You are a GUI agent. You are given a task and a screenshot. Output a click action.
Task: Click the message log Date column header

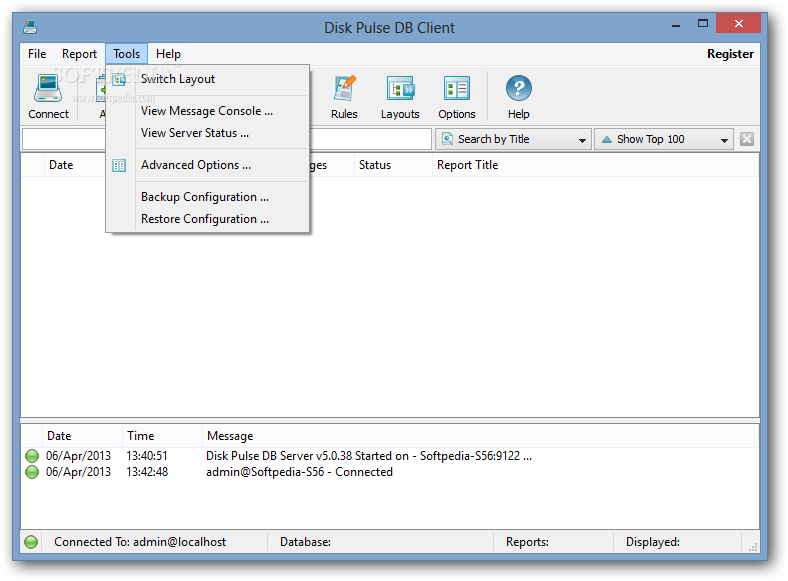[82, 436]
